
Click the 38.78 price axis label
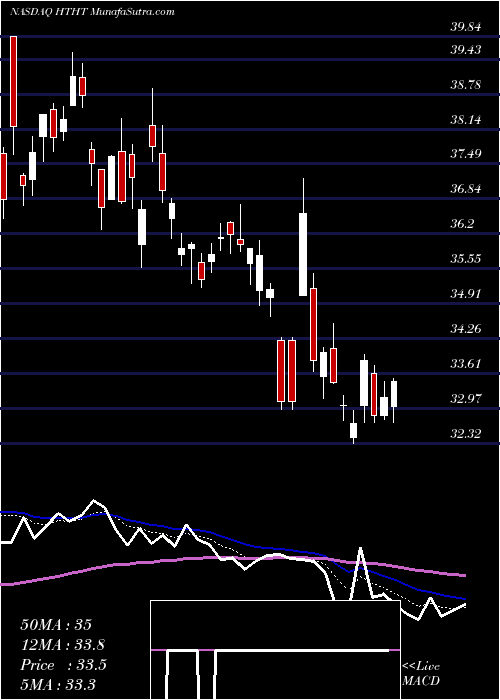(466, 84)
